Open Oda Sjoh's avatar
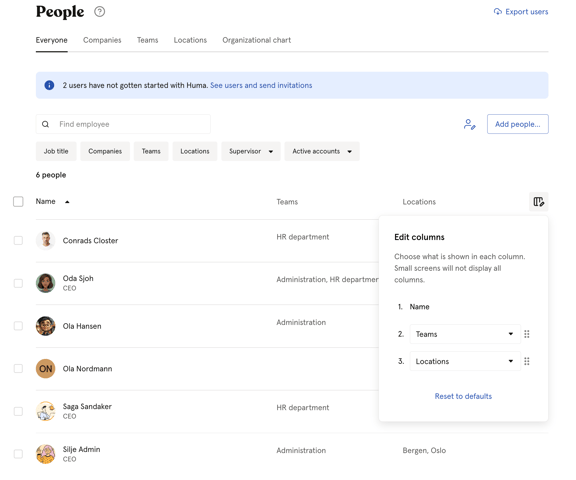Image resolution: width=576 pixels, height=480 pixels. 46,283
